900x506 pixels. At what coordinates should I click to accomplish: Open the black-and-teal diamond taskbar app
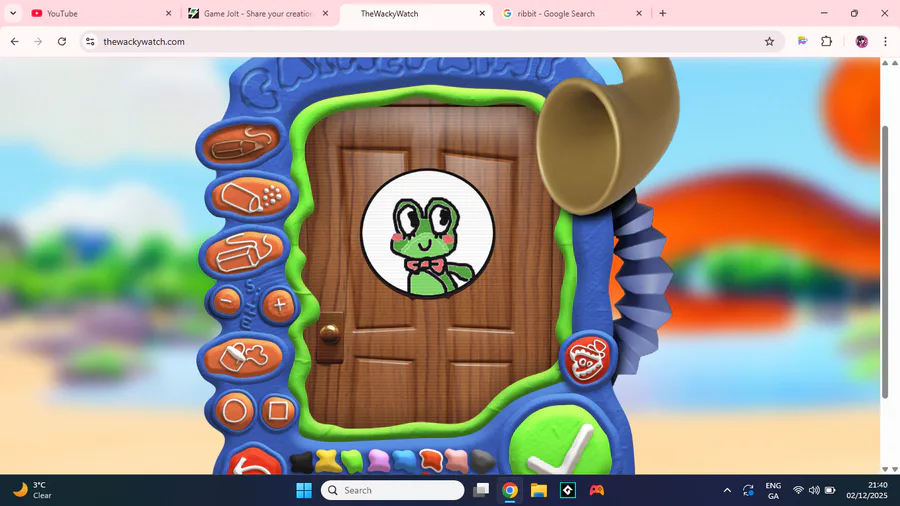[568, 491]
